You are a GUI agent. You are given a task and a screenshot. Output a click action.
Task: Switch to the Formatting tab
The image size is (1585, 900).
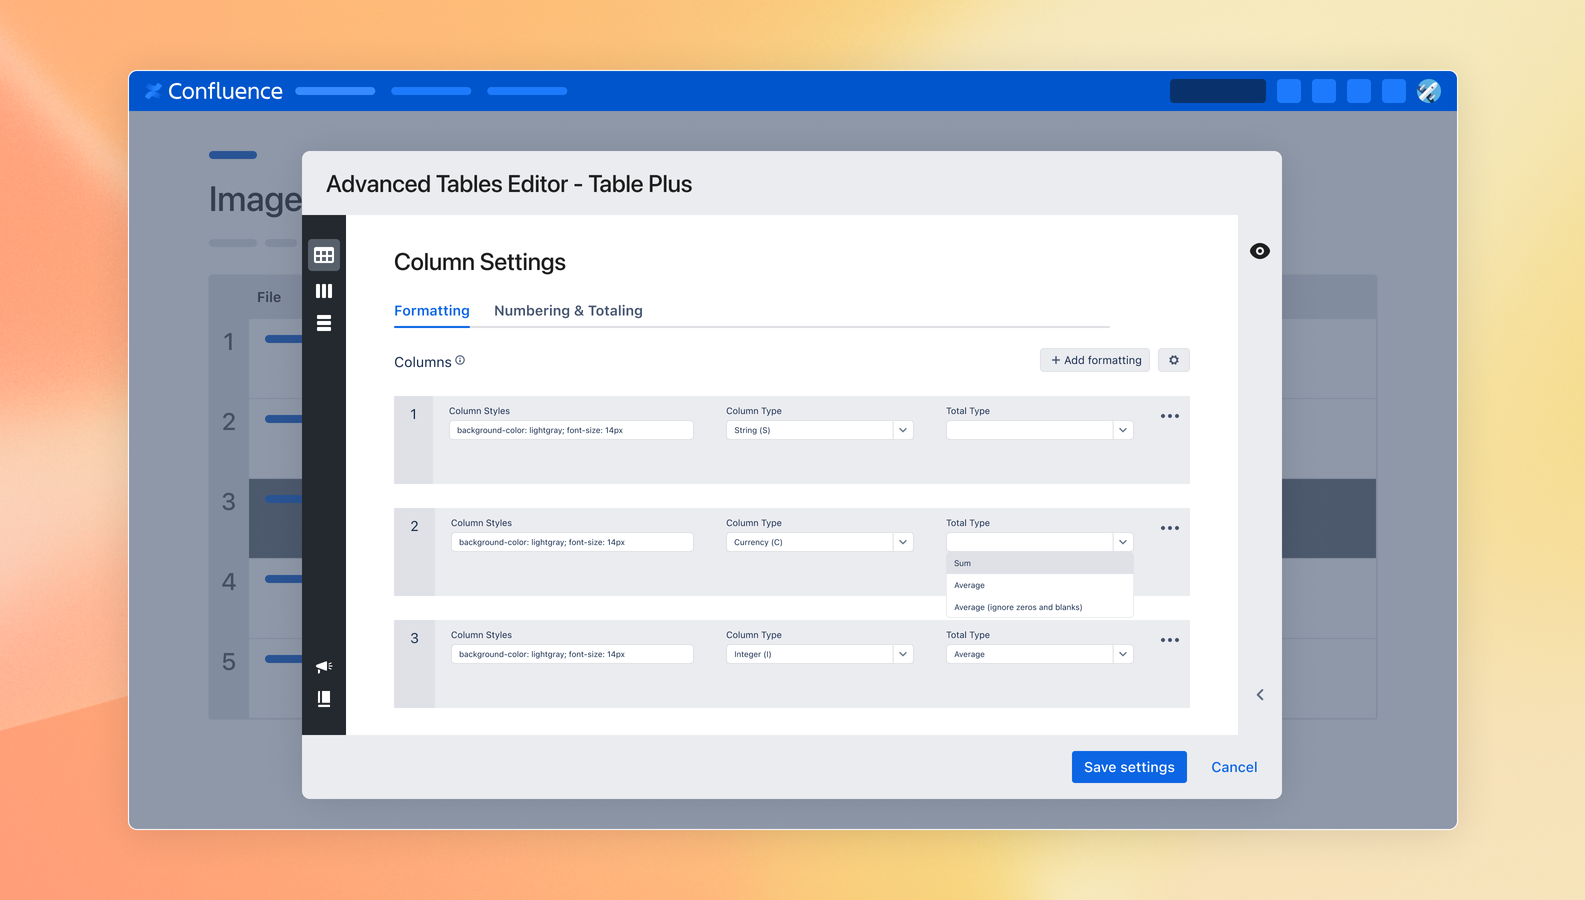tap(432, 311)
